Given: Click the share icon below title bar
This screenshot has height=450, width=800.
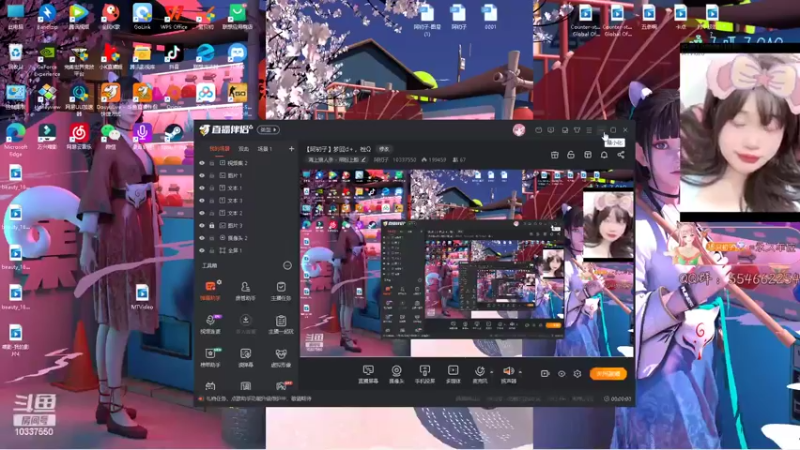Looking at the screenshot, I should (x=621, y=155).
